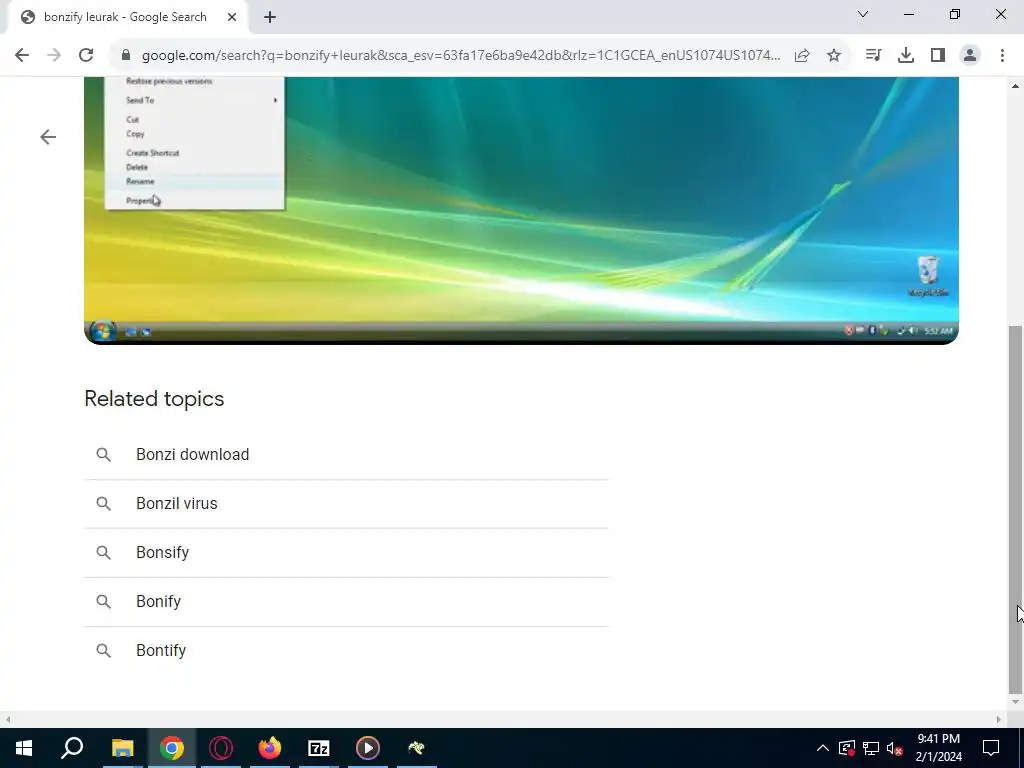Image resolution: width=1024 pixels, height=768 pixels.
Task: Click the magnifier icon beside Bonify
Action: [x=103, y=601]
